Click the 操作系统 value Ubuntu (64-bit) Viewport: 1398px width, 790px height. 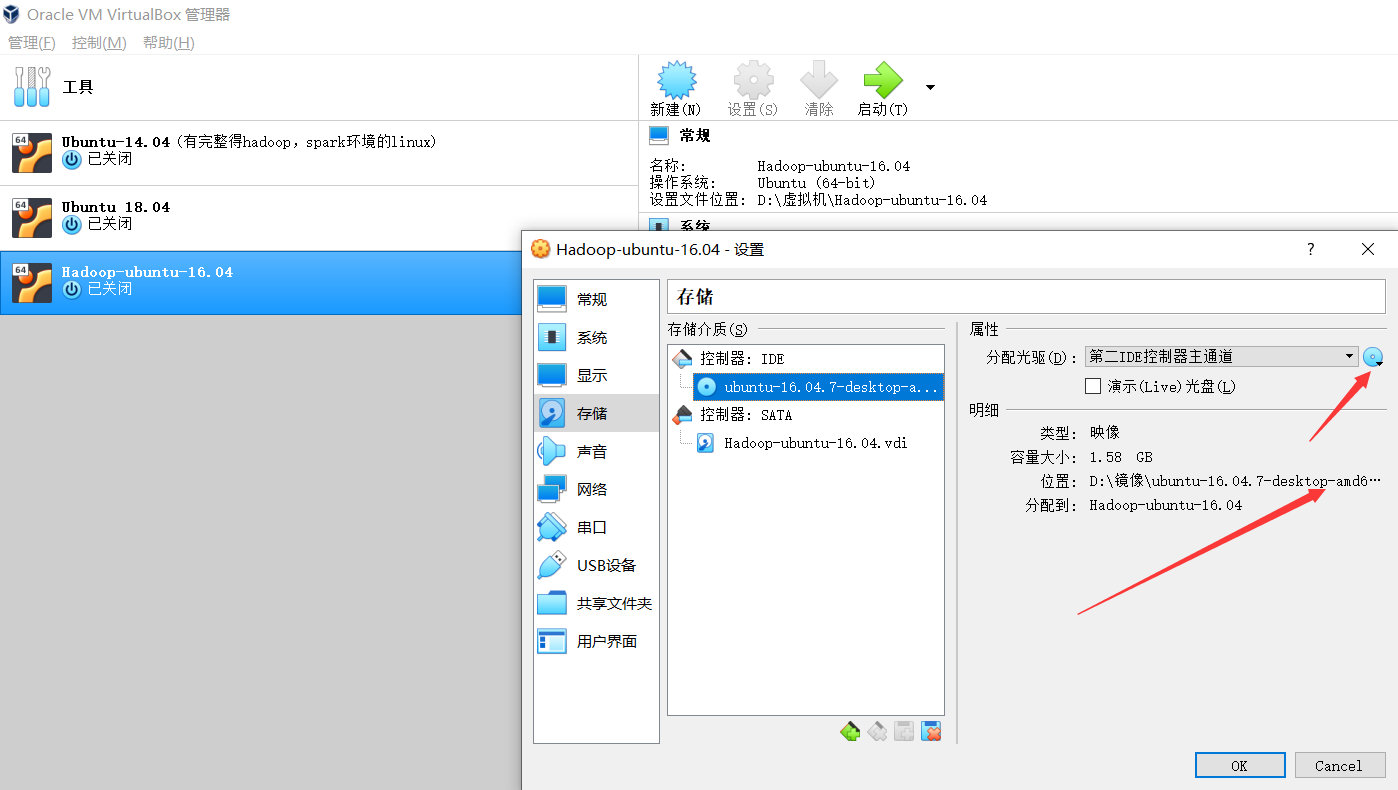(x=816, y=183)
